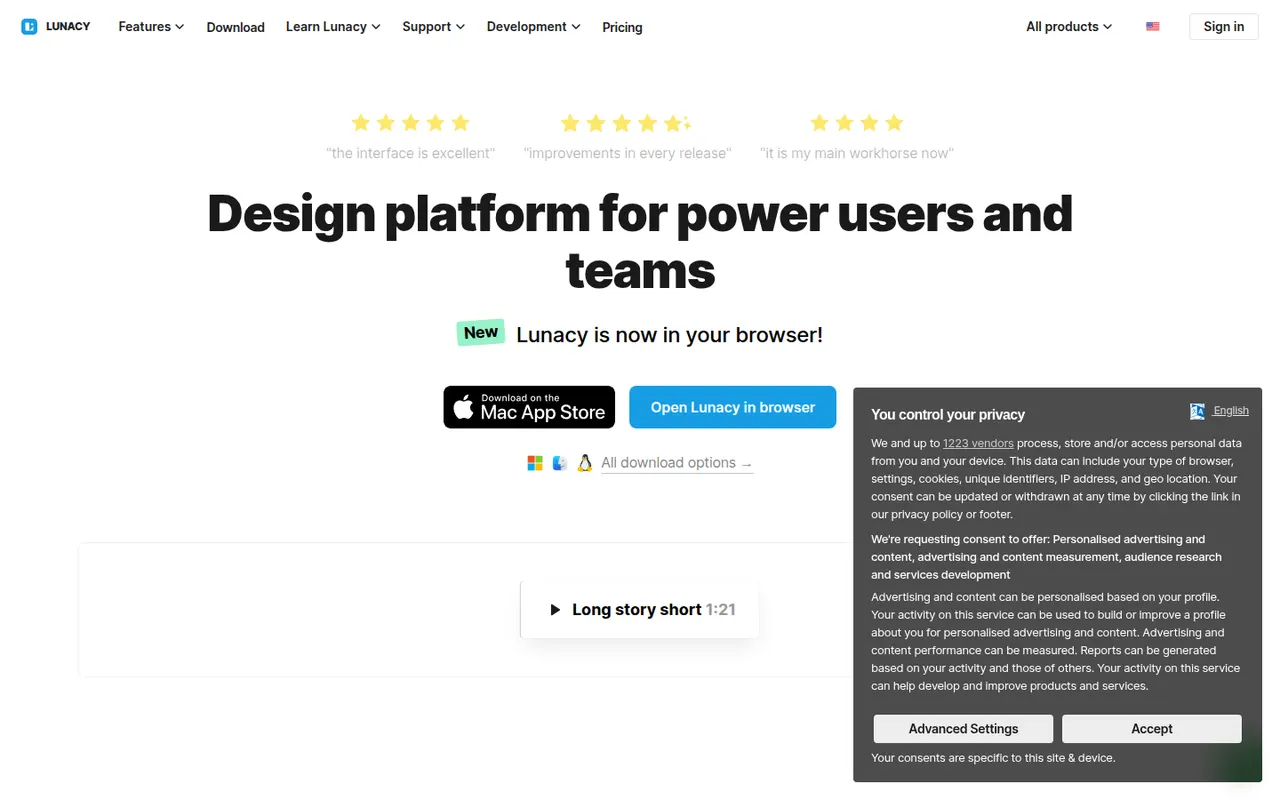
Task: Open the Pricing page
Action: [x=622, y=27]
